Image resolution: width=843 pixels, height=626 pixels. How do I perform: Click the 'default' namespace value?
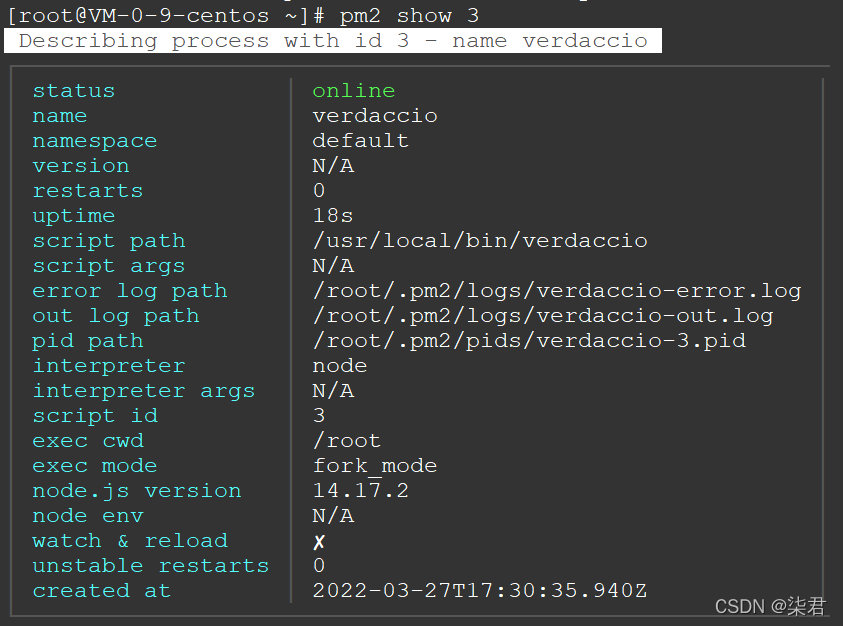(x=361, y=141)
